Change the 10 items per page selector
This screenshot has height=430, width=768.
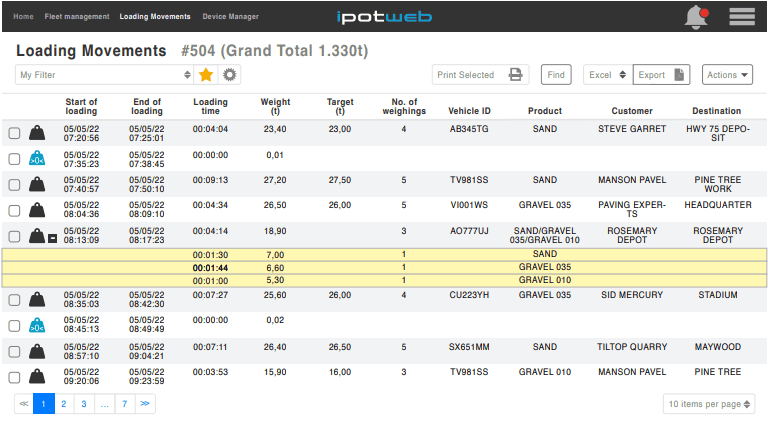point(709,404)
